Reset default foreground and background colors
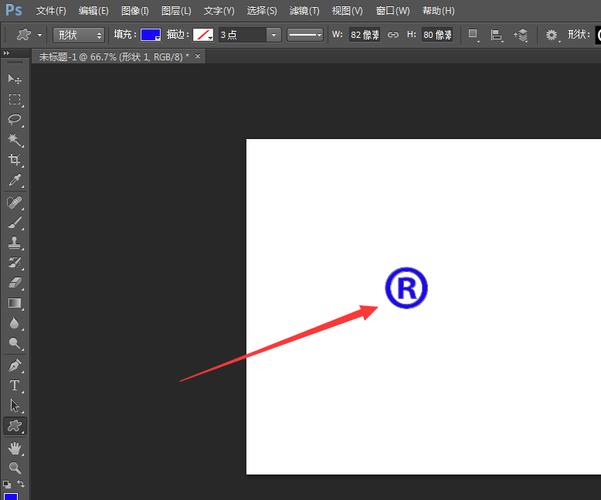The height and width of the screenshot is (500, 601). tap(7, 484)
